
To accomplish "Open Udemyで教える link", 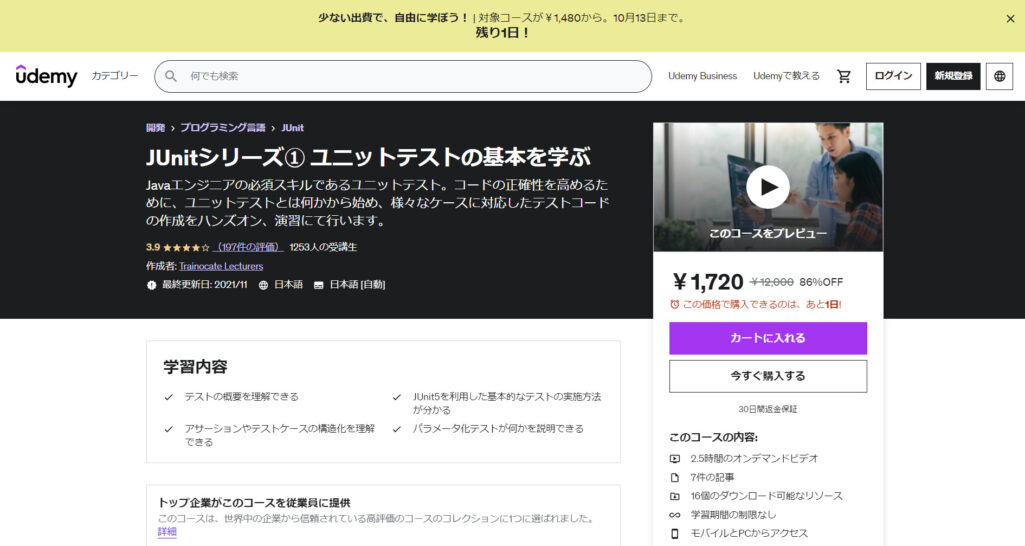I will [x=786, y=76].
